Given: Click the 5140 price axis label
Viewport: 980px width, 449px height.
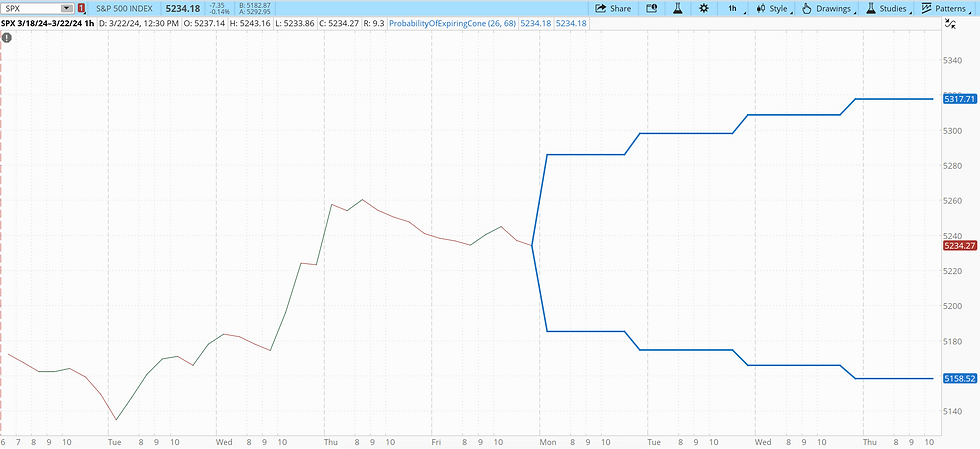Looking at the screenshot, I should (951, 410).
